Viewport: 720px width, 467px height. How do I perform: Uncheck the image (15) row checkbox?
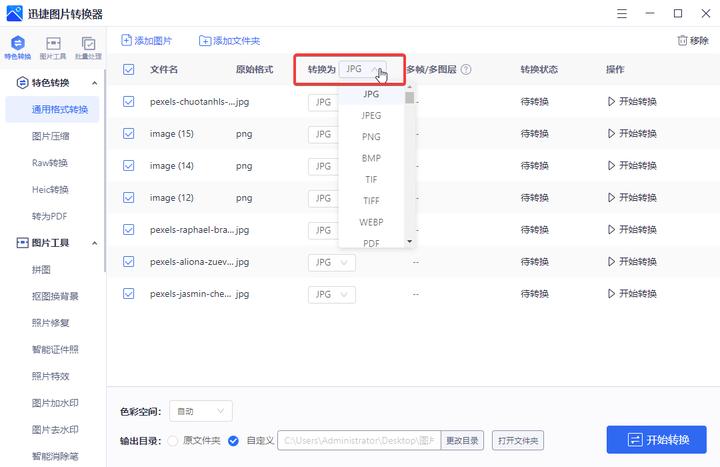click(x=129, y=134)
